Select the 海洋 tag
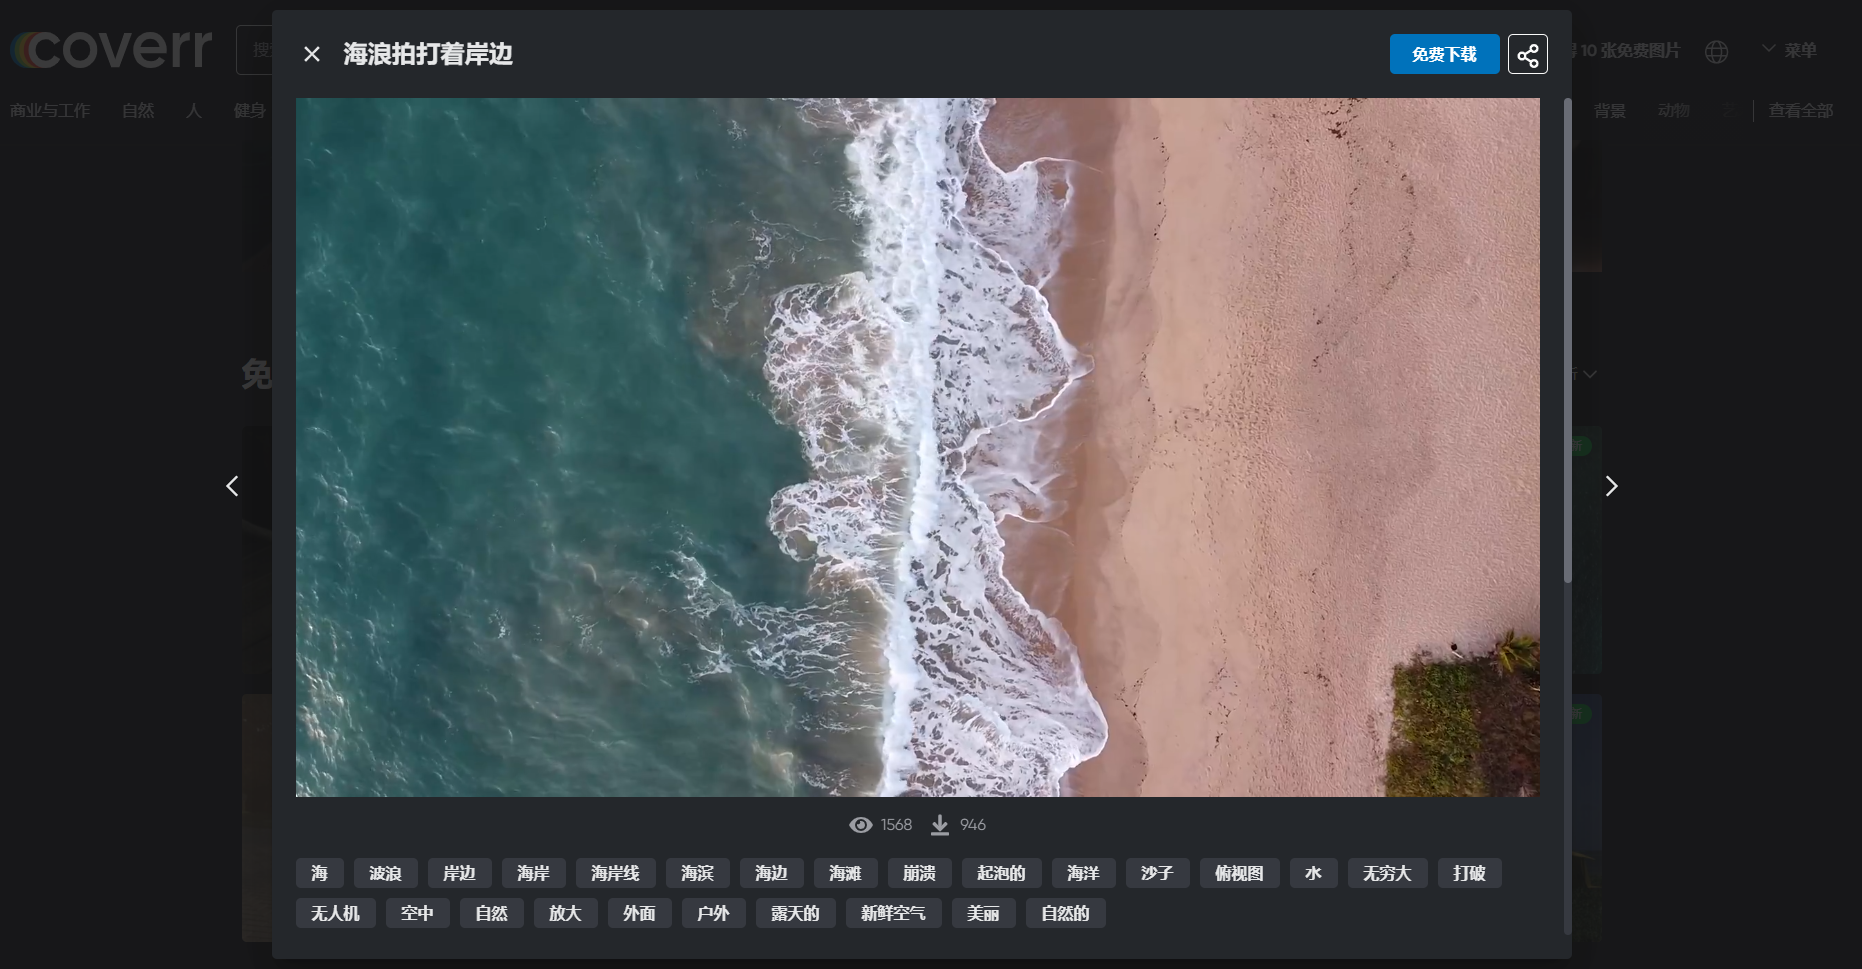 coord(1083,873)
